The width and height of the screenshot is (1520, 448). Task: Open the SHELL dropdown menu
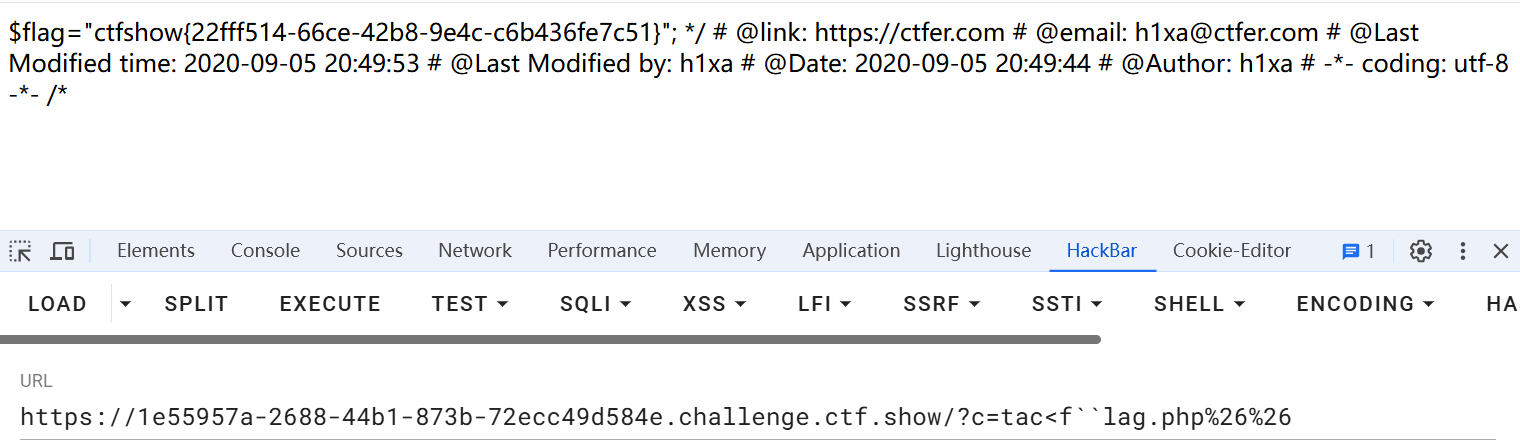coord(1199,304)
